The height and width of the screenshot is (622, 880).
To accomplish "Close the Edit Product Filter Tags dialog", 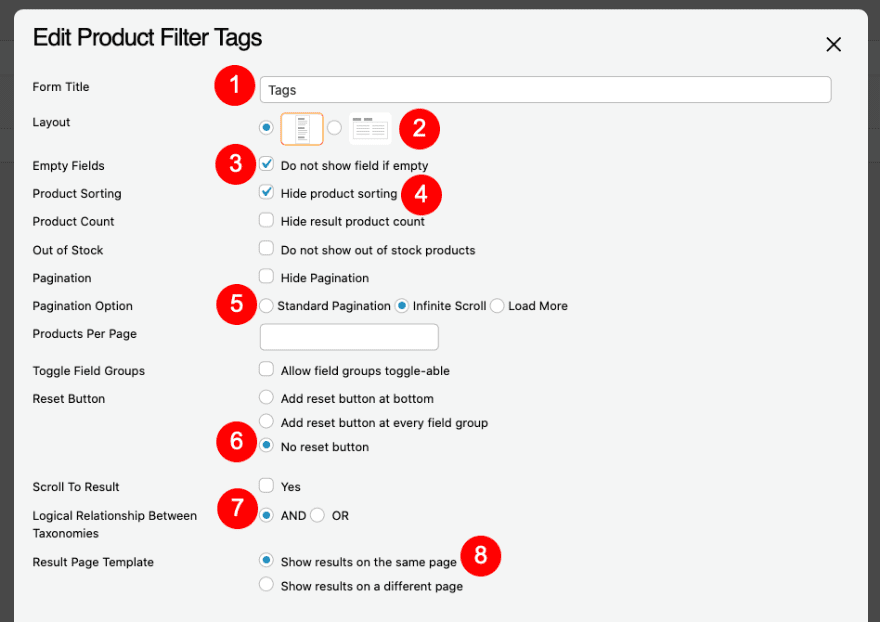I will click(833, 44).
